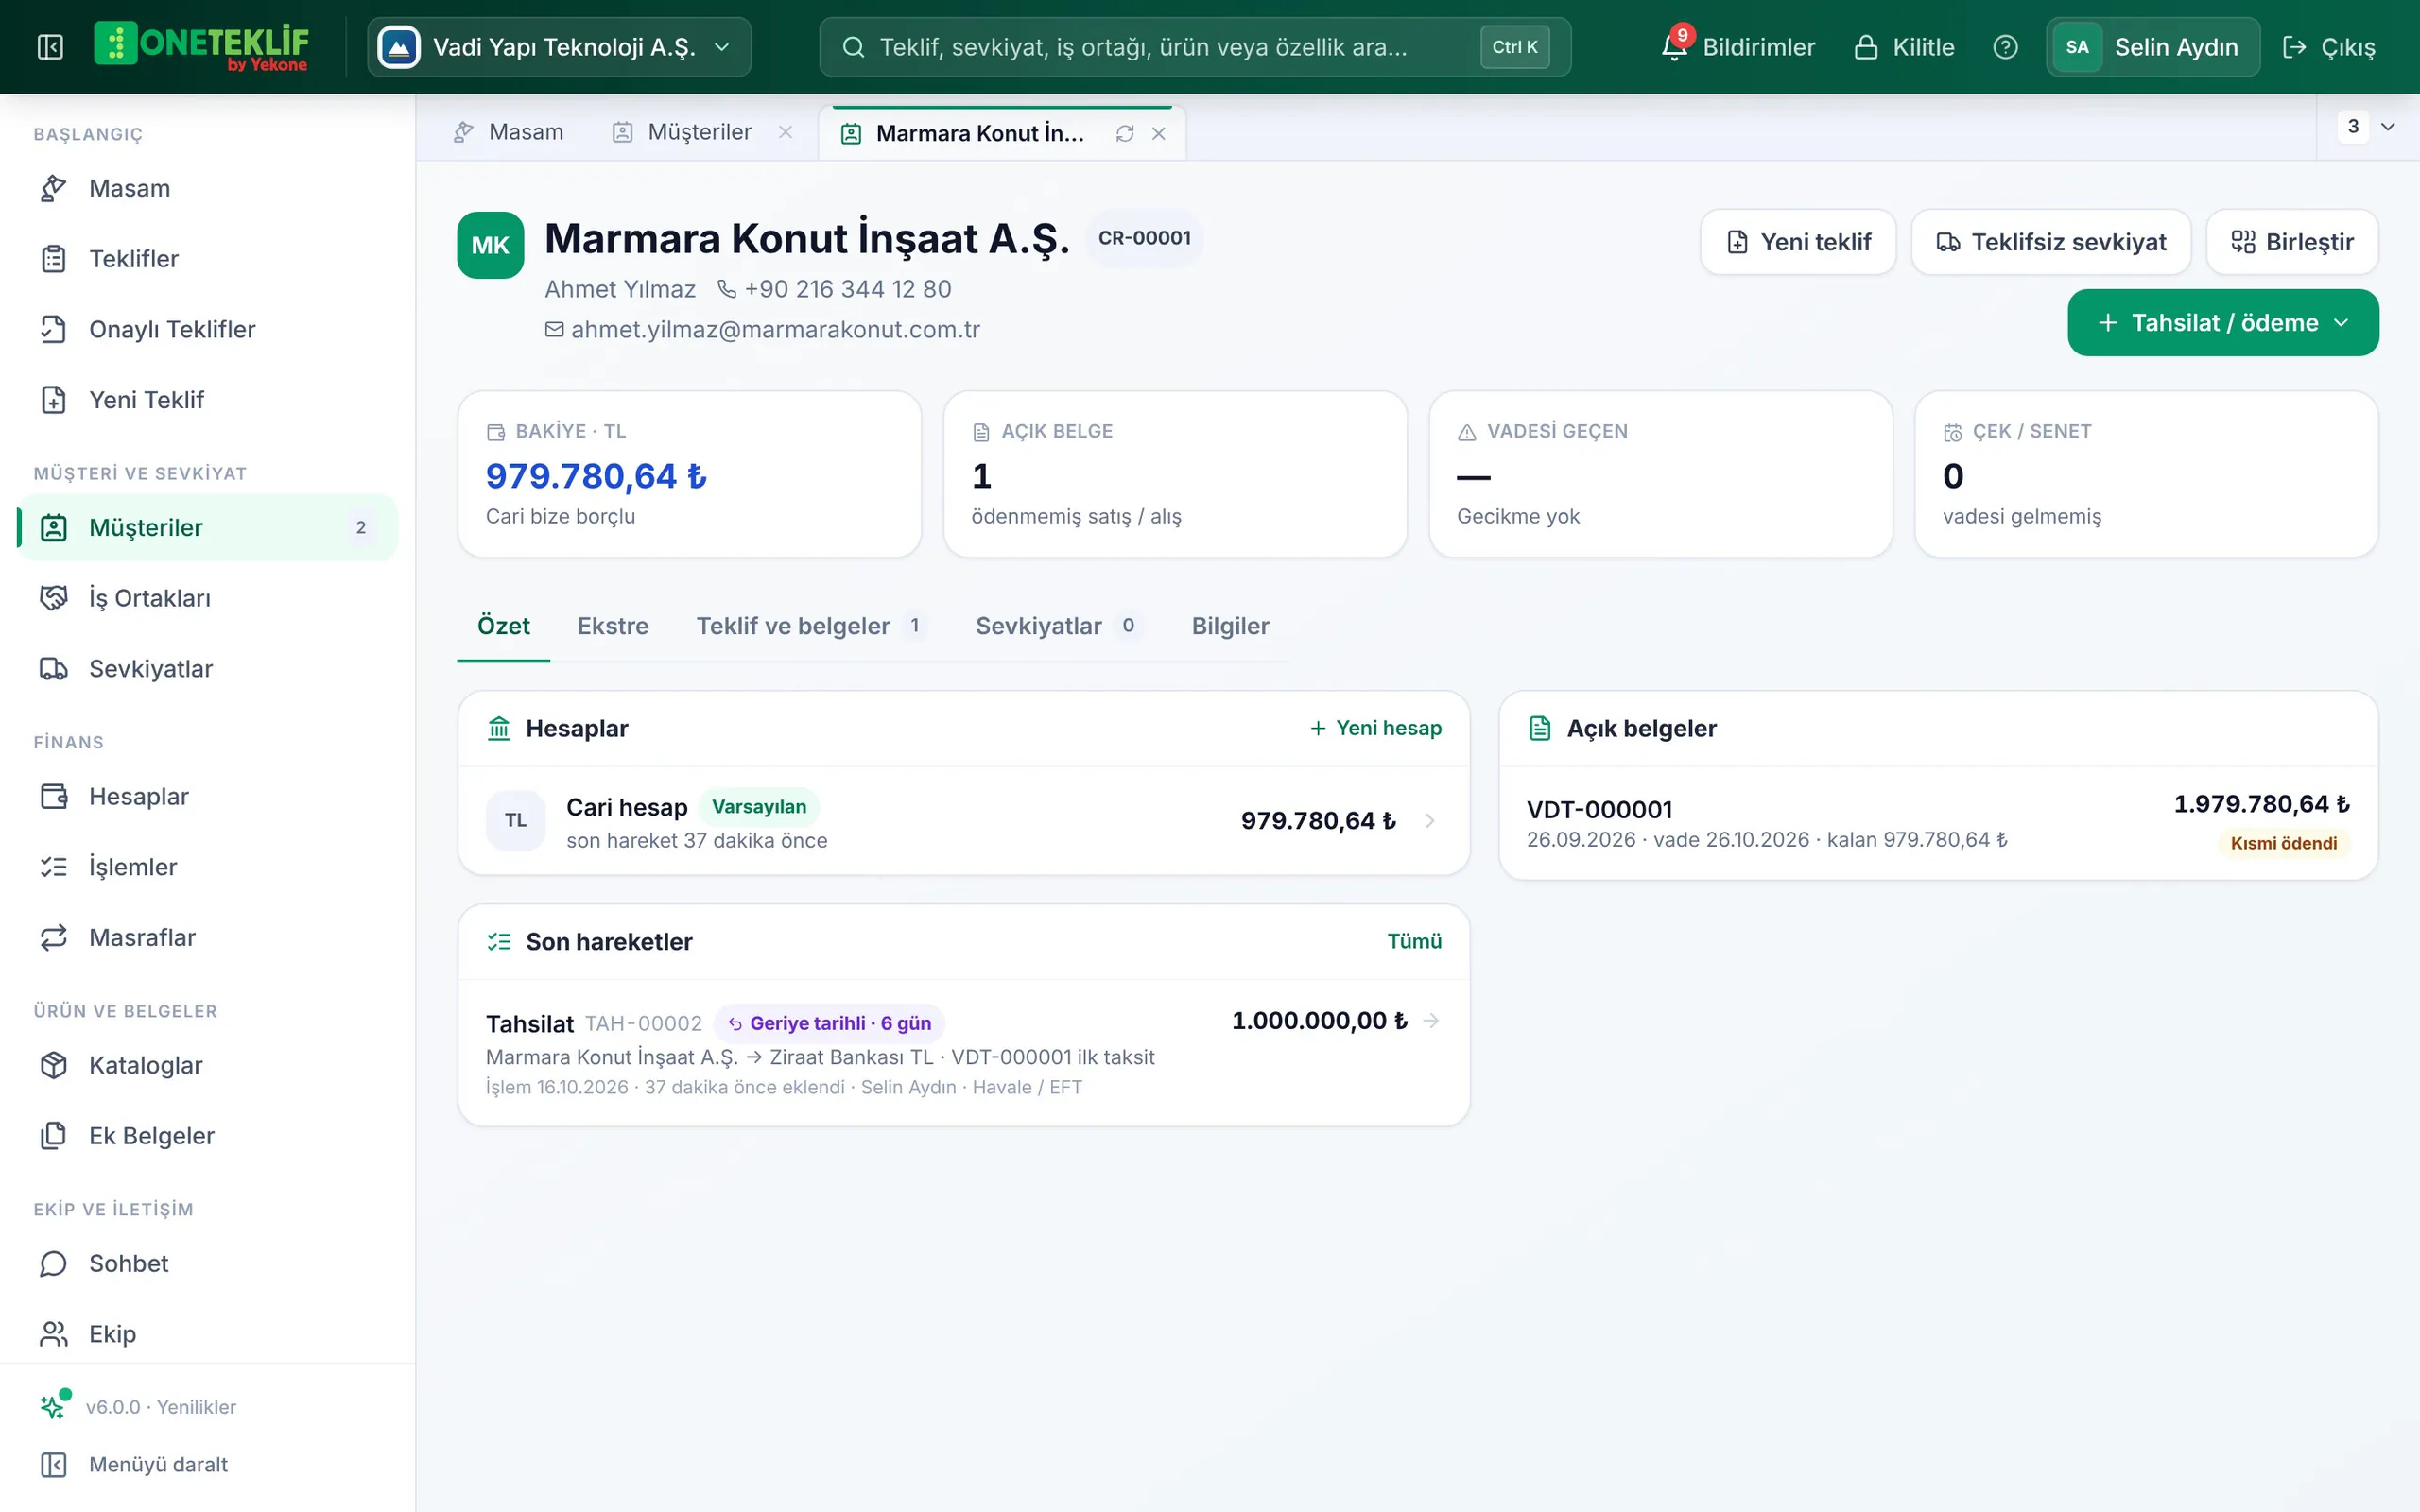
Task: Open Yeni Teklif sidebar entry
Action: point(208,400)
